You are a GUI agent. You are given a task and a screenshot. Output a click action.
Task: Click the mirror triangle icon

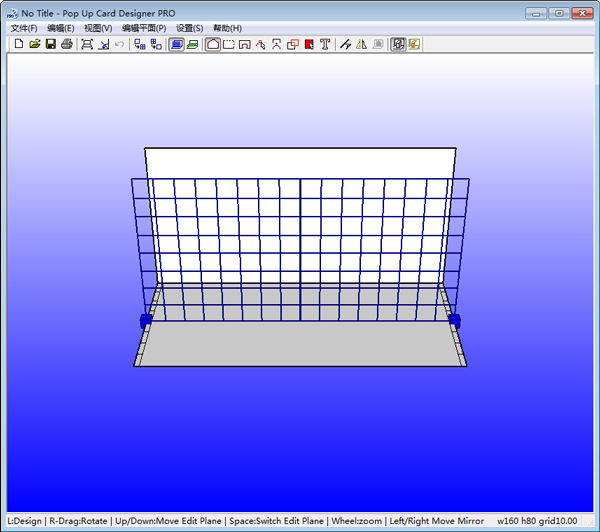362,44
